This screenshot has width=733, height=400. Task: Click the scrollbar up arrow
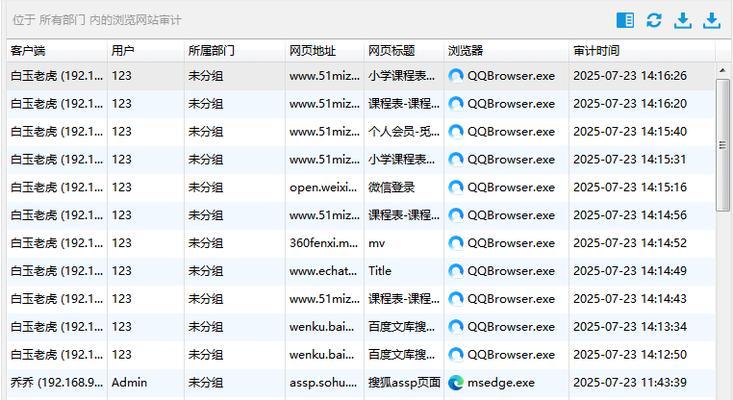tap(722, 71)
